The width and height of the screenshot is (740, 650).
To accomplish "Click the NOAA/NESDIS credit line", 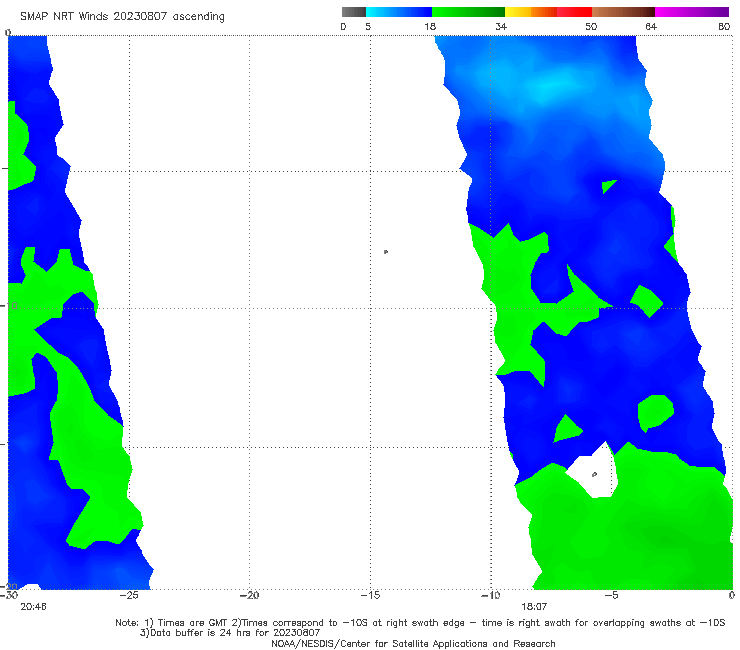I will pyautogui.click(x=413, y=644).
